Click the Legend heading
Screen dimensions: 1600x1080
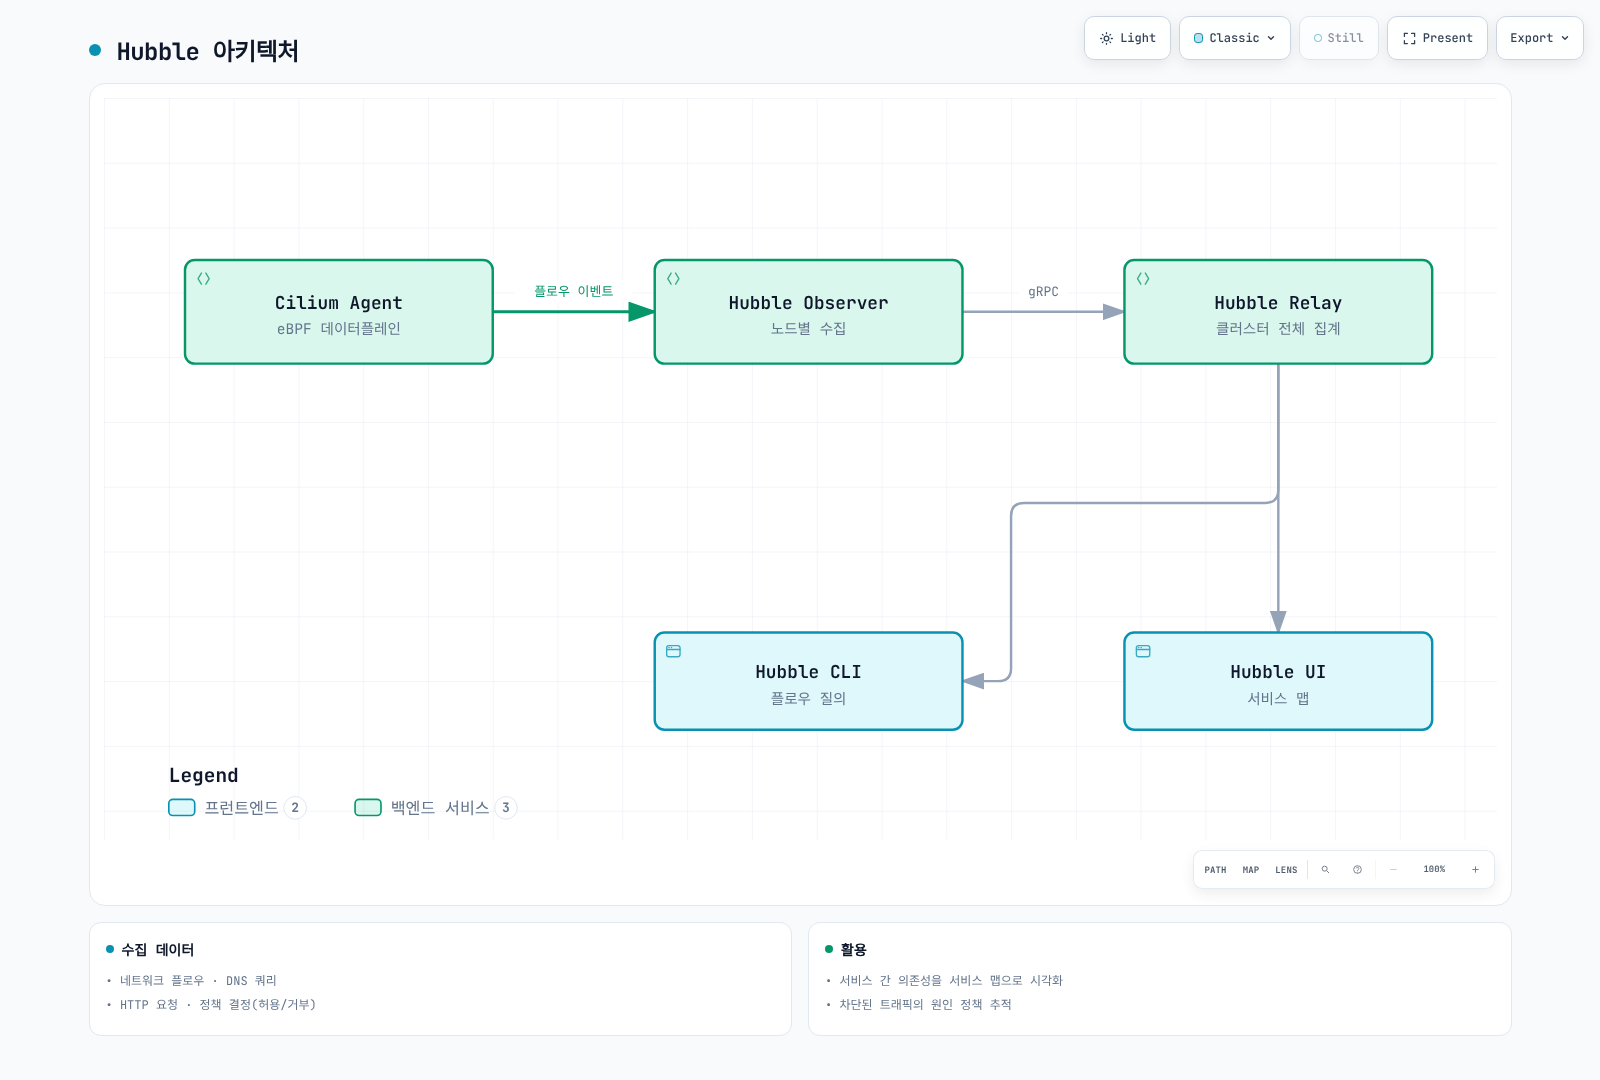coord(204,776)
